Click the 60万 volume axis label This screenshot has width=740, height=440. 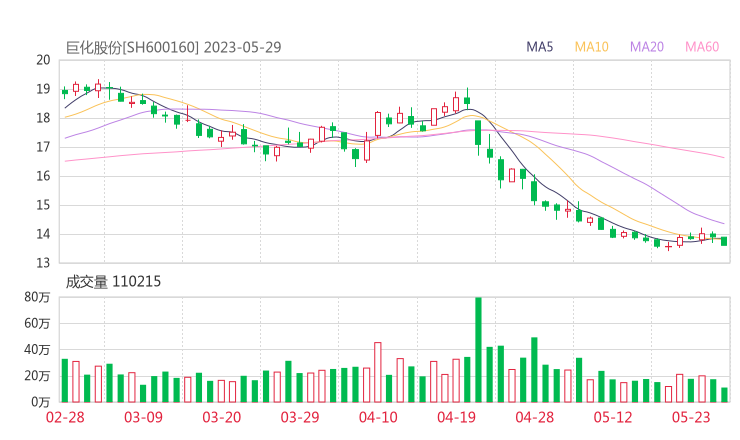pyautogui.click(x=37, y=323)
